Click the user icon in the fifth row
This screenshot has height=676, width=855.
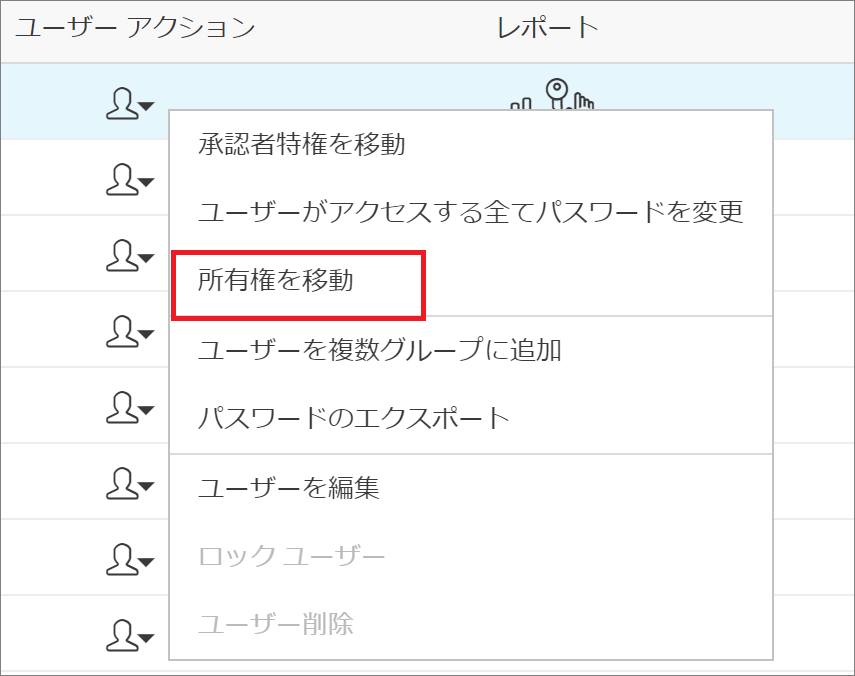120,405
